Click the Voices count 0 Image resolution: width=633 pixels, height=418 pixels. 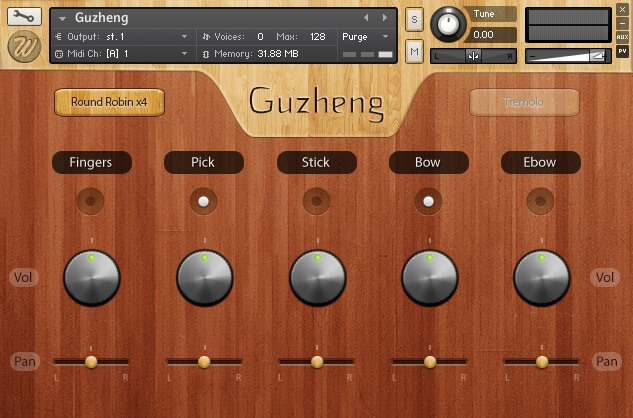tap(260, 37)
